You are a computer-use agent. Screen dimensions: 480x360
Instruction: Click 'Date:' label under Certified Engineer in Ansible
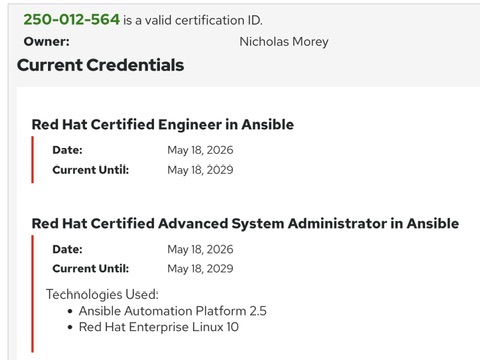click(67, 150)
